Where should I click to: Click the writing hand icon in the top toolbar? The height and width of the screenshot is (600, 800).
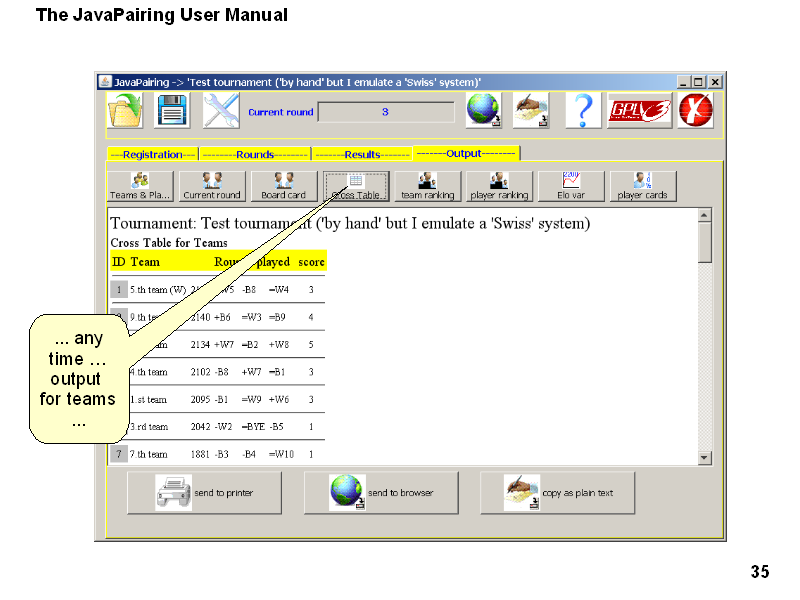[531, 111]
